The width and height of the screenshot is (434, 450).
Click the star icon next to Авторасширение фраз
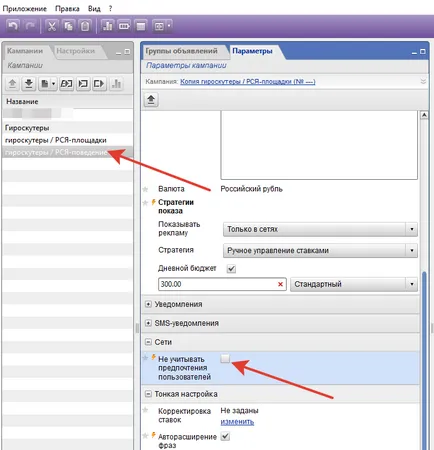pos(145,436)
